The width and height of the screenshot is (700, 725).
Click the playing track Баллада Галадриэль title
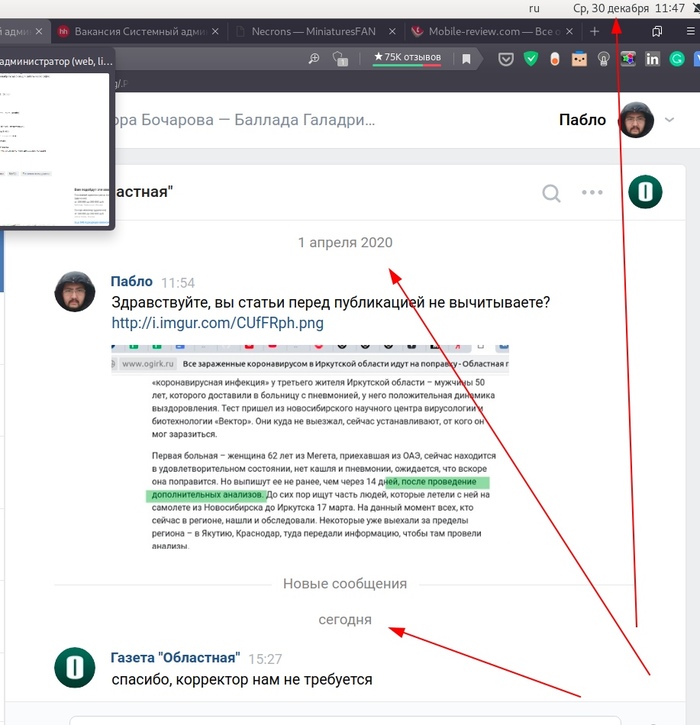pyautogui.click(x=245, y=120)
